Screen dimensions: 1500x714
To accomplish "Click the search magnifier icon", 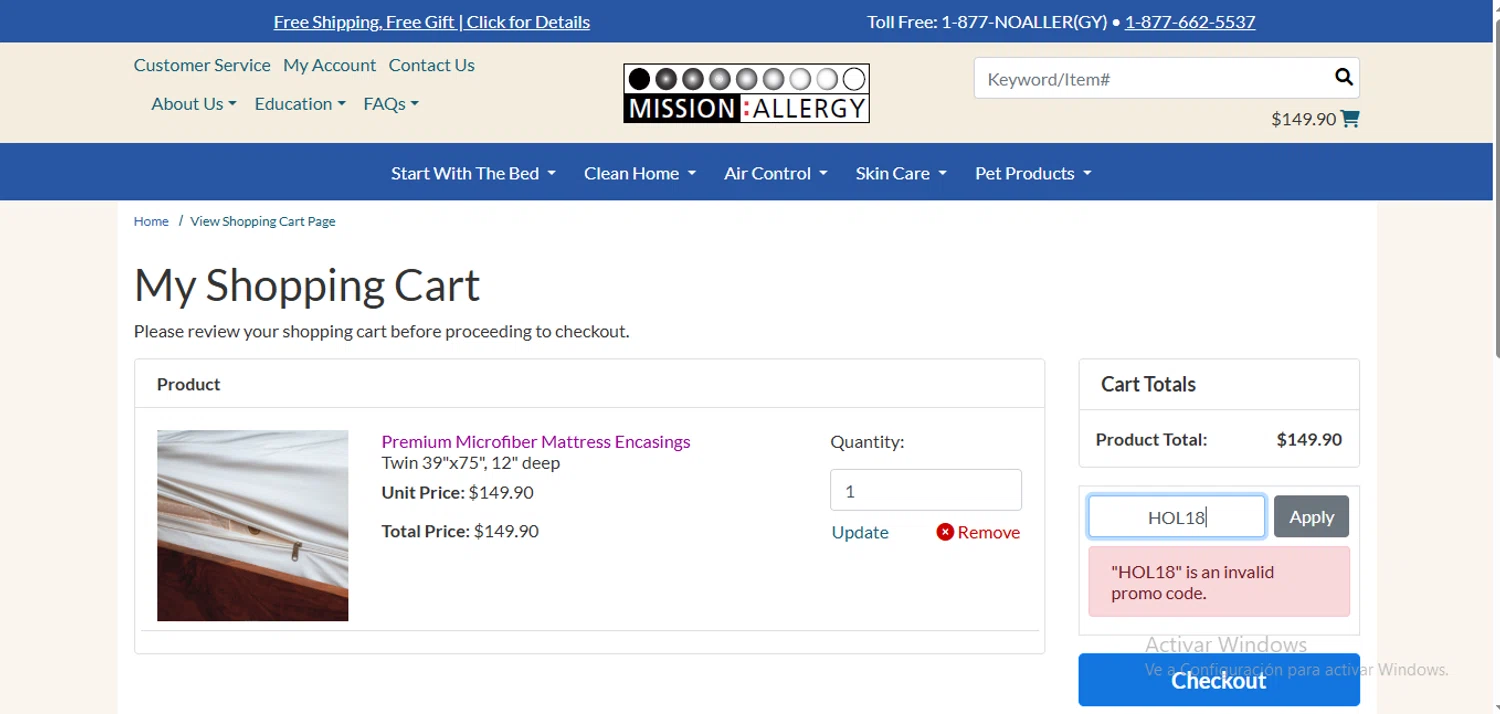I will pyautogui.click(x=1343, y=77).
